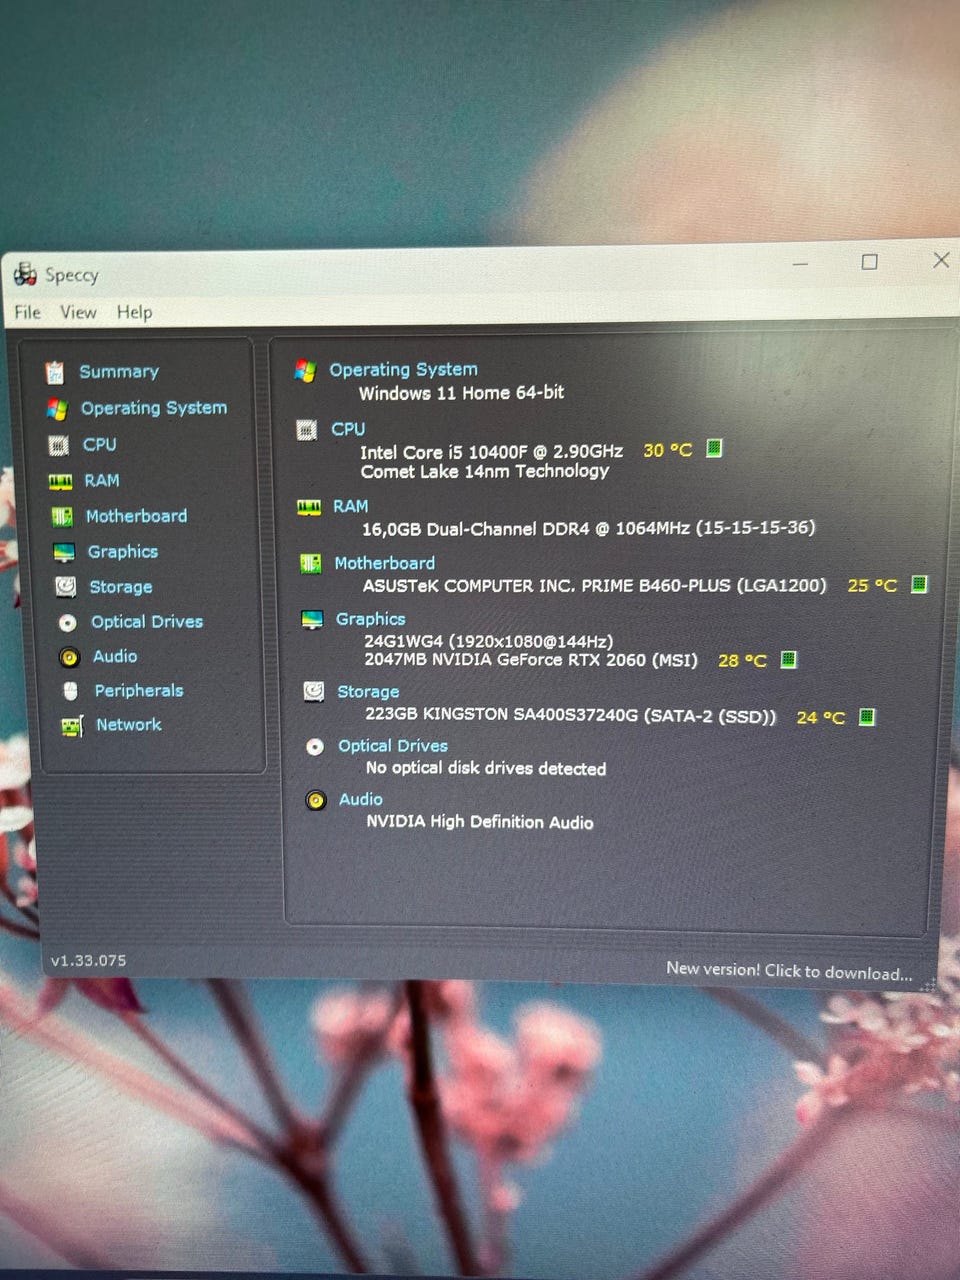This screenshot has height=1280, width=960.
Task: Click the CPU temperature value 30 °C
Action: 668,450
